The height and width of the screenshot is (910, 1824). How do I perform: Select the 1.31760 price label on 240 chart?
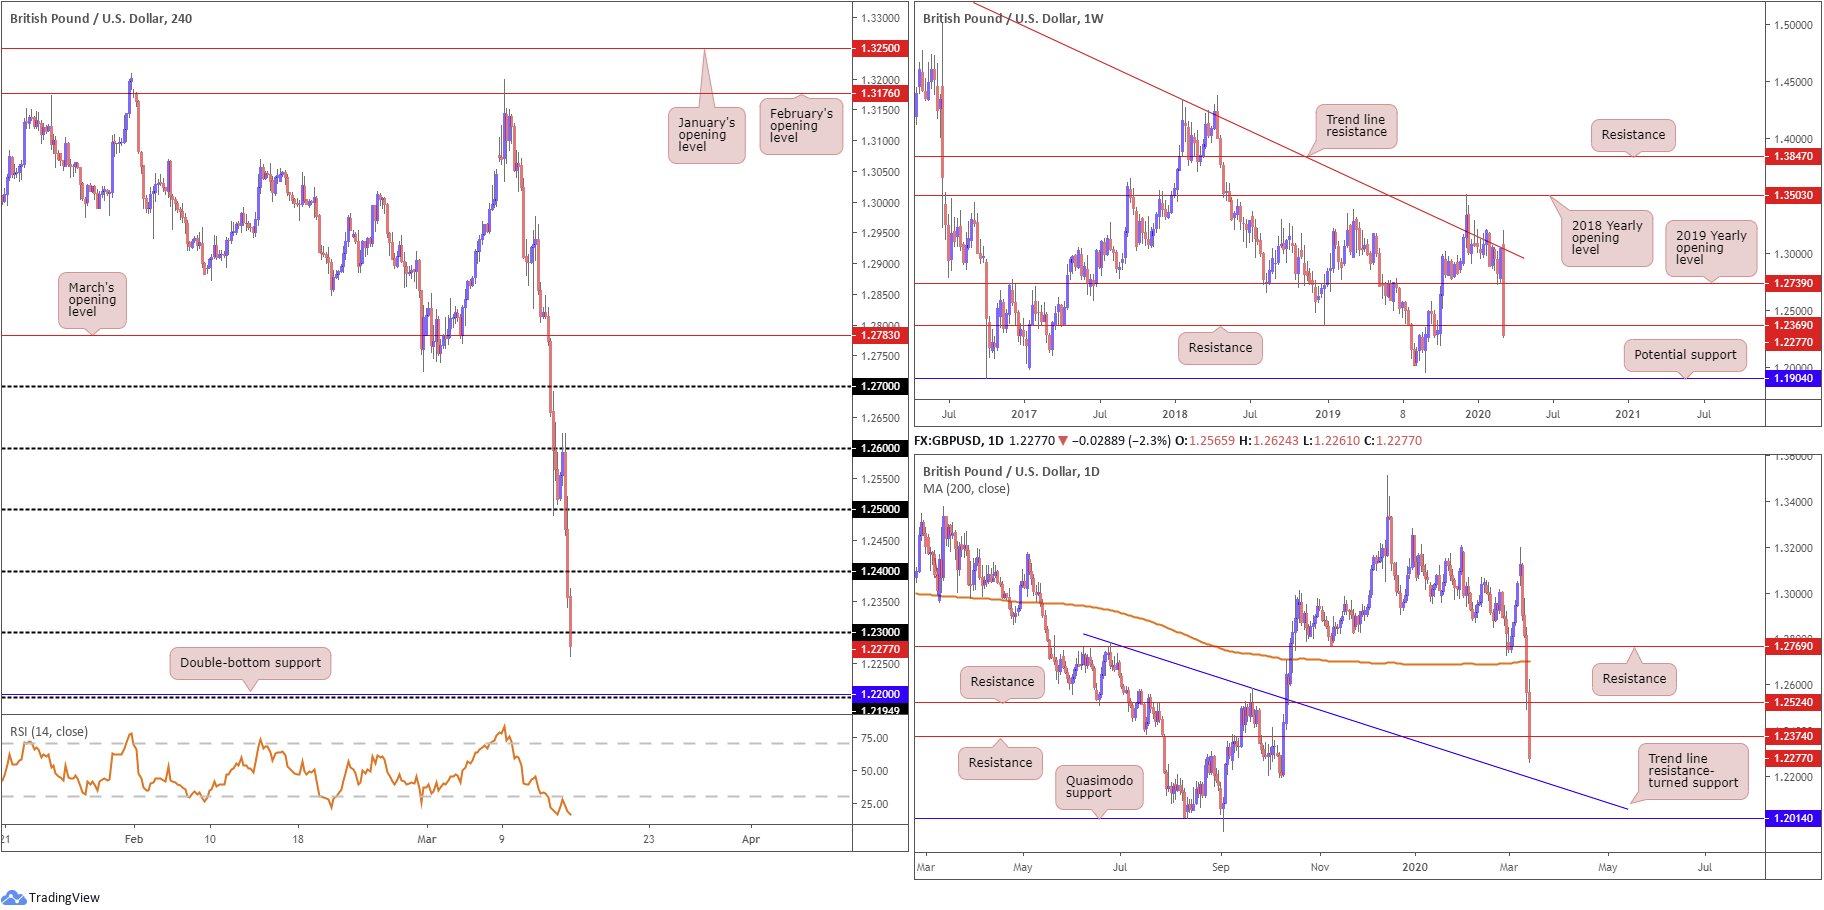point(880,93)
